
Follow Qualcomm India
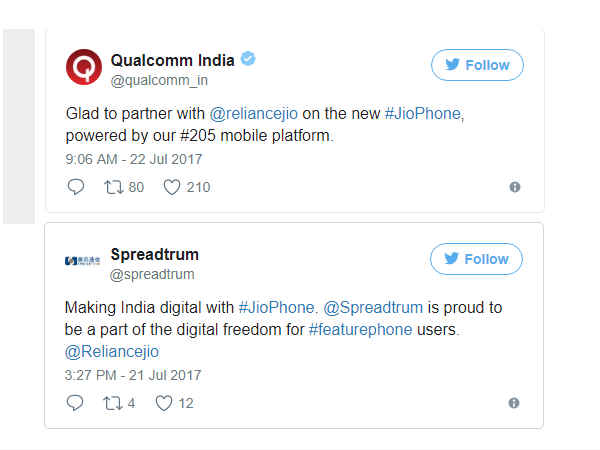tap(477, 65)
